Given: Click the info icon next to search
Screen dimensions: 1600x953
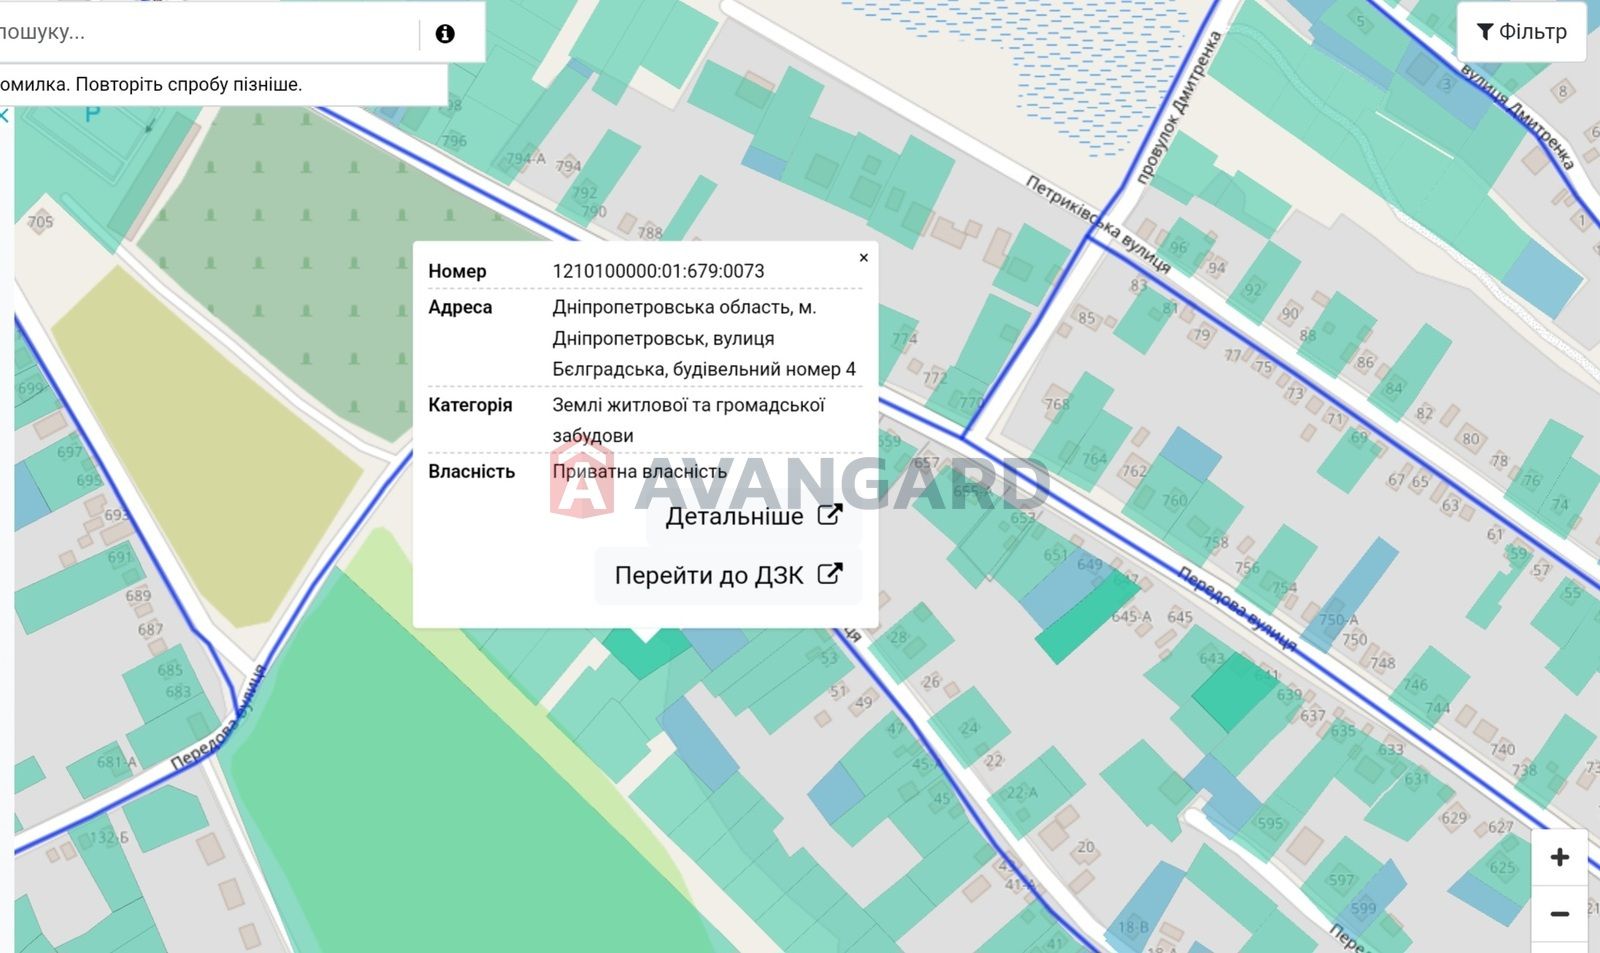Looking at the screenshot, I should (445, 33).
